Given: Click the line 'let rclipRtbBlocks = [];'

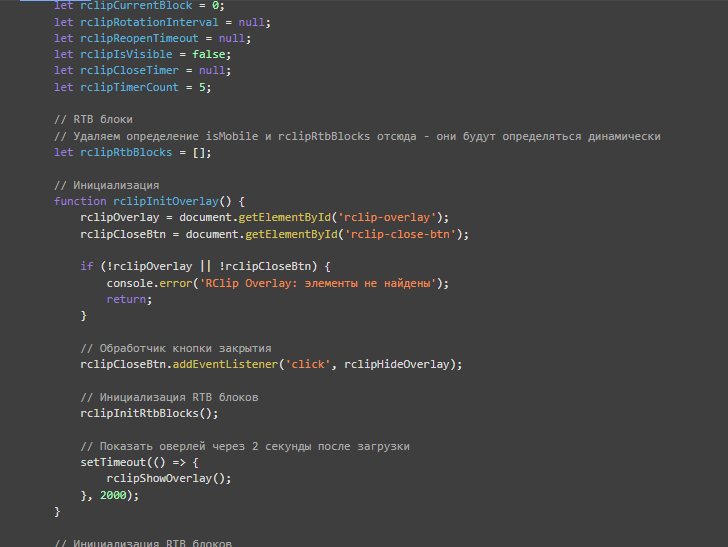Looking at the screenshot, I should click(x=132, y=152).
